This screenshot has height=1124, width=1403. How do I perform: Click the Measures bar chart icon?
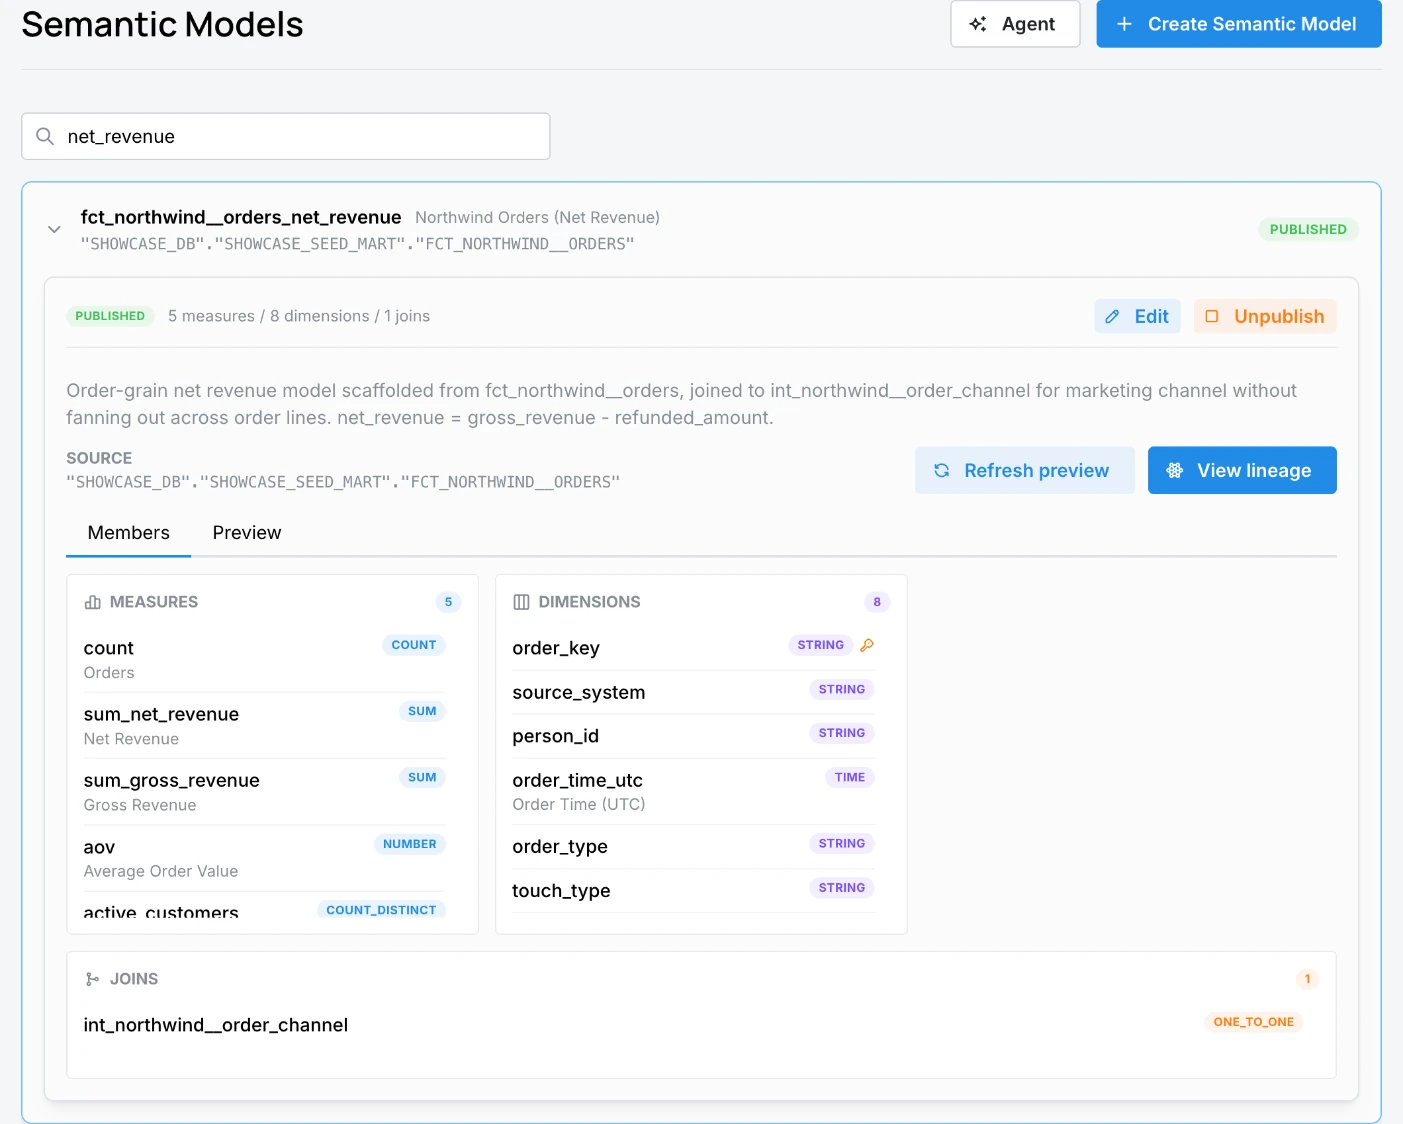click(93, 602)
